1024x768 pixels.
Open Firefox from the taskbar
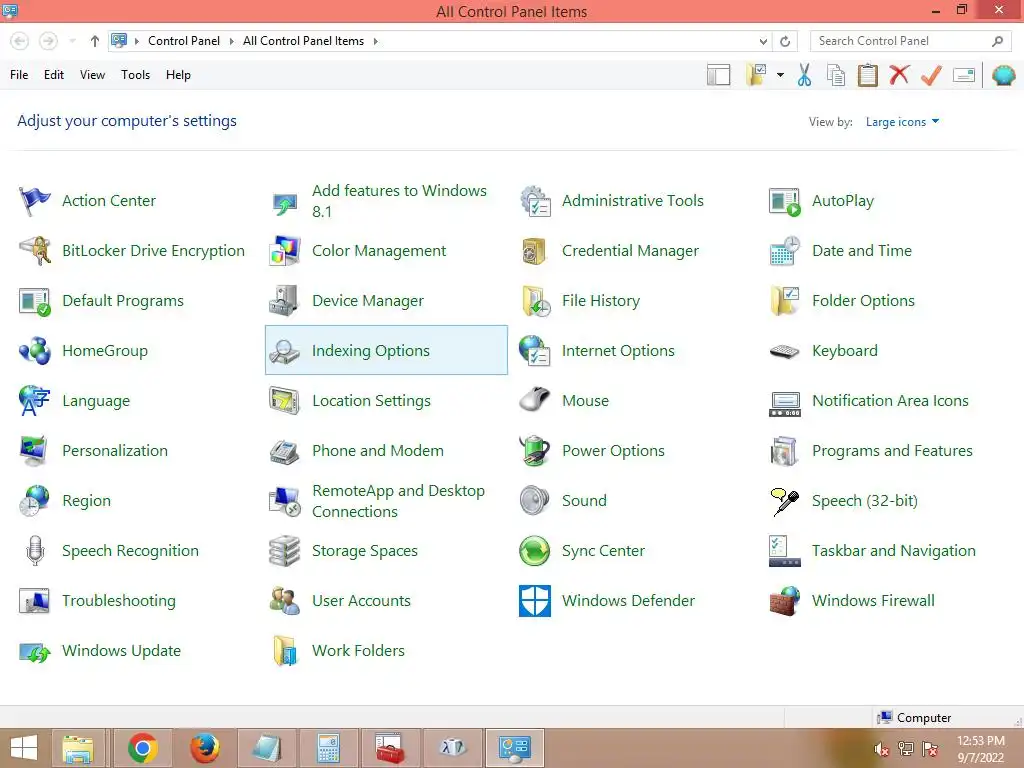[204, 748]
